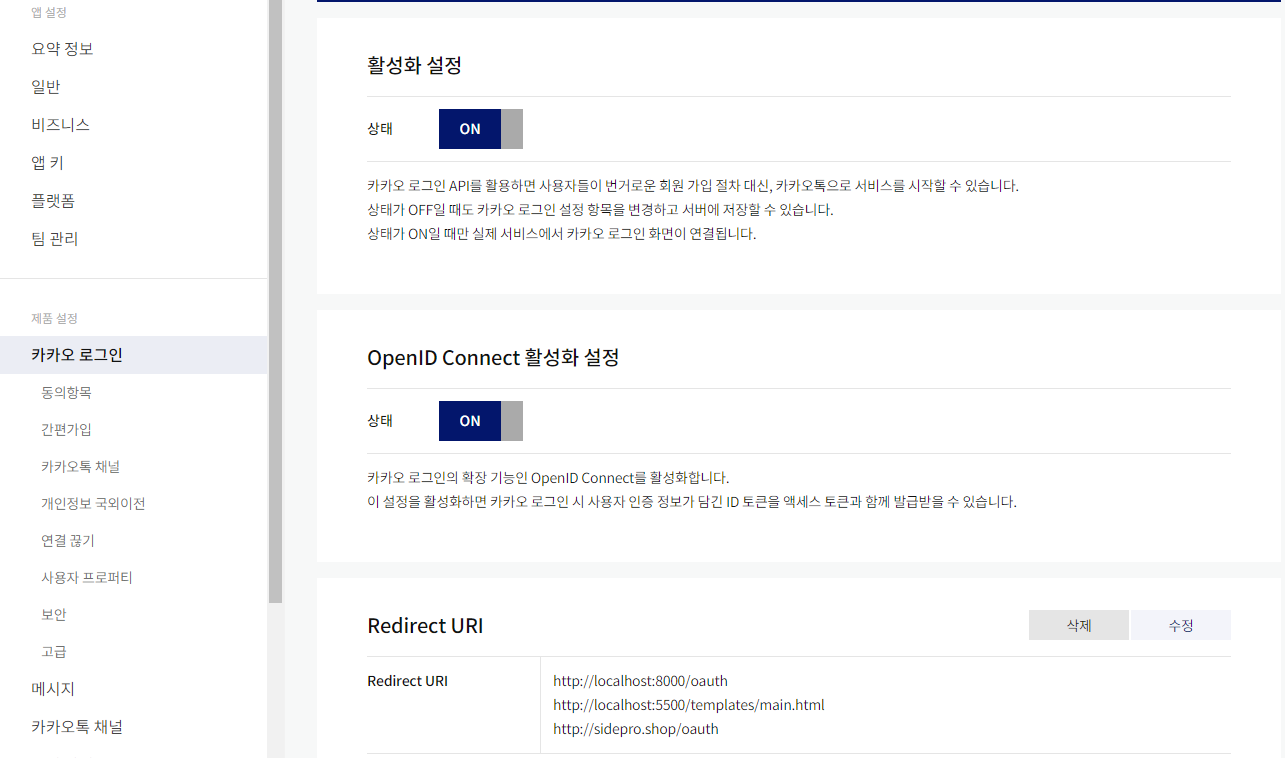
Task: Click the 활성화 설정 heading
Action: pos(415,66)
